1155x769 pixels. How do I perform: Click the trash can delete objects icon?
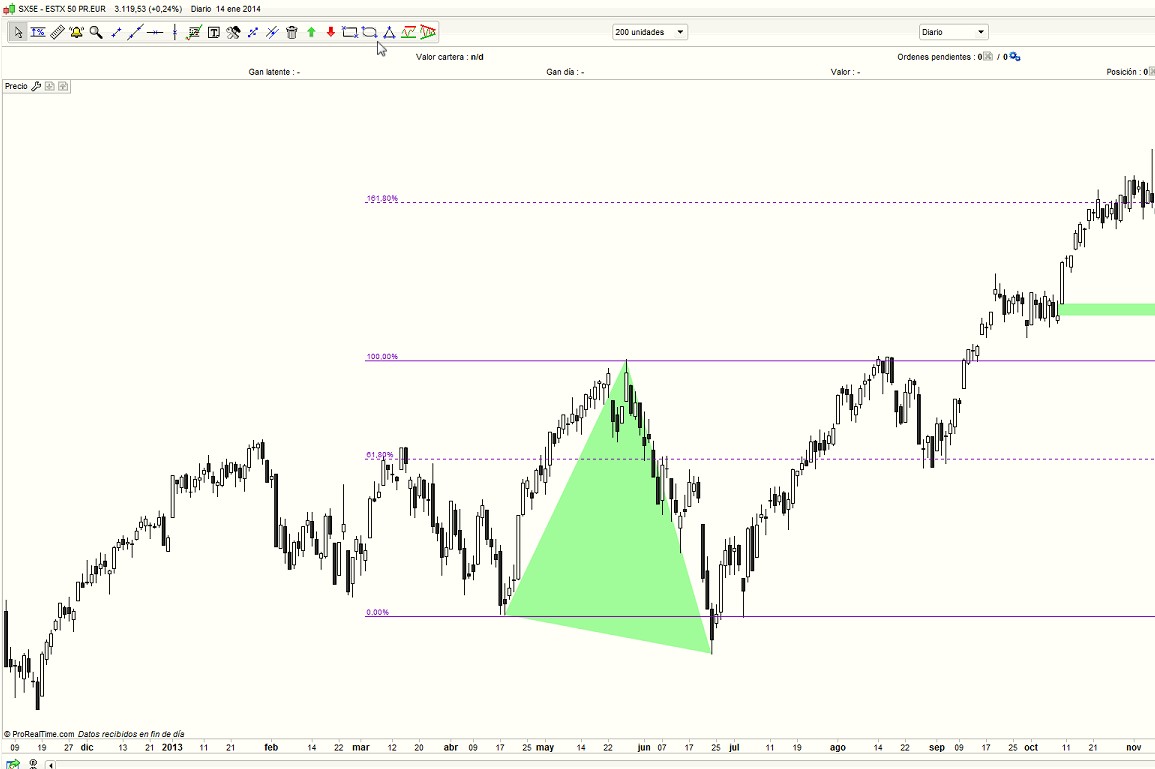(292, 32)
